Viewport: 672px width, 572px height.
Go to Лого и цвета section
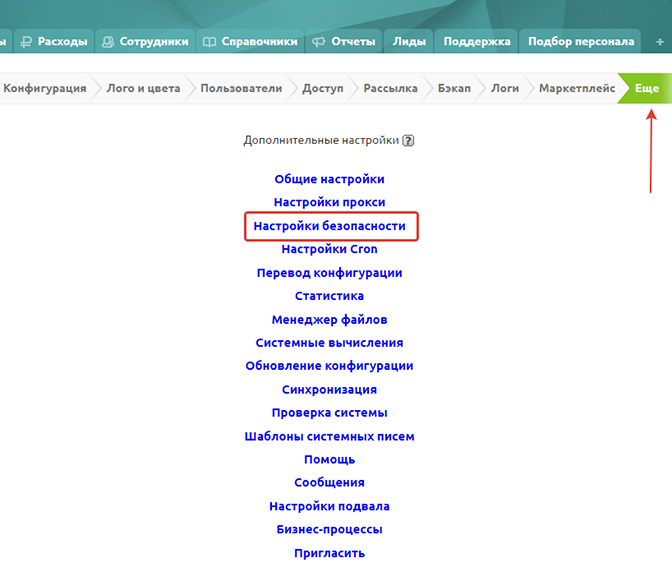pyautogui.click(x=143, y=88)
